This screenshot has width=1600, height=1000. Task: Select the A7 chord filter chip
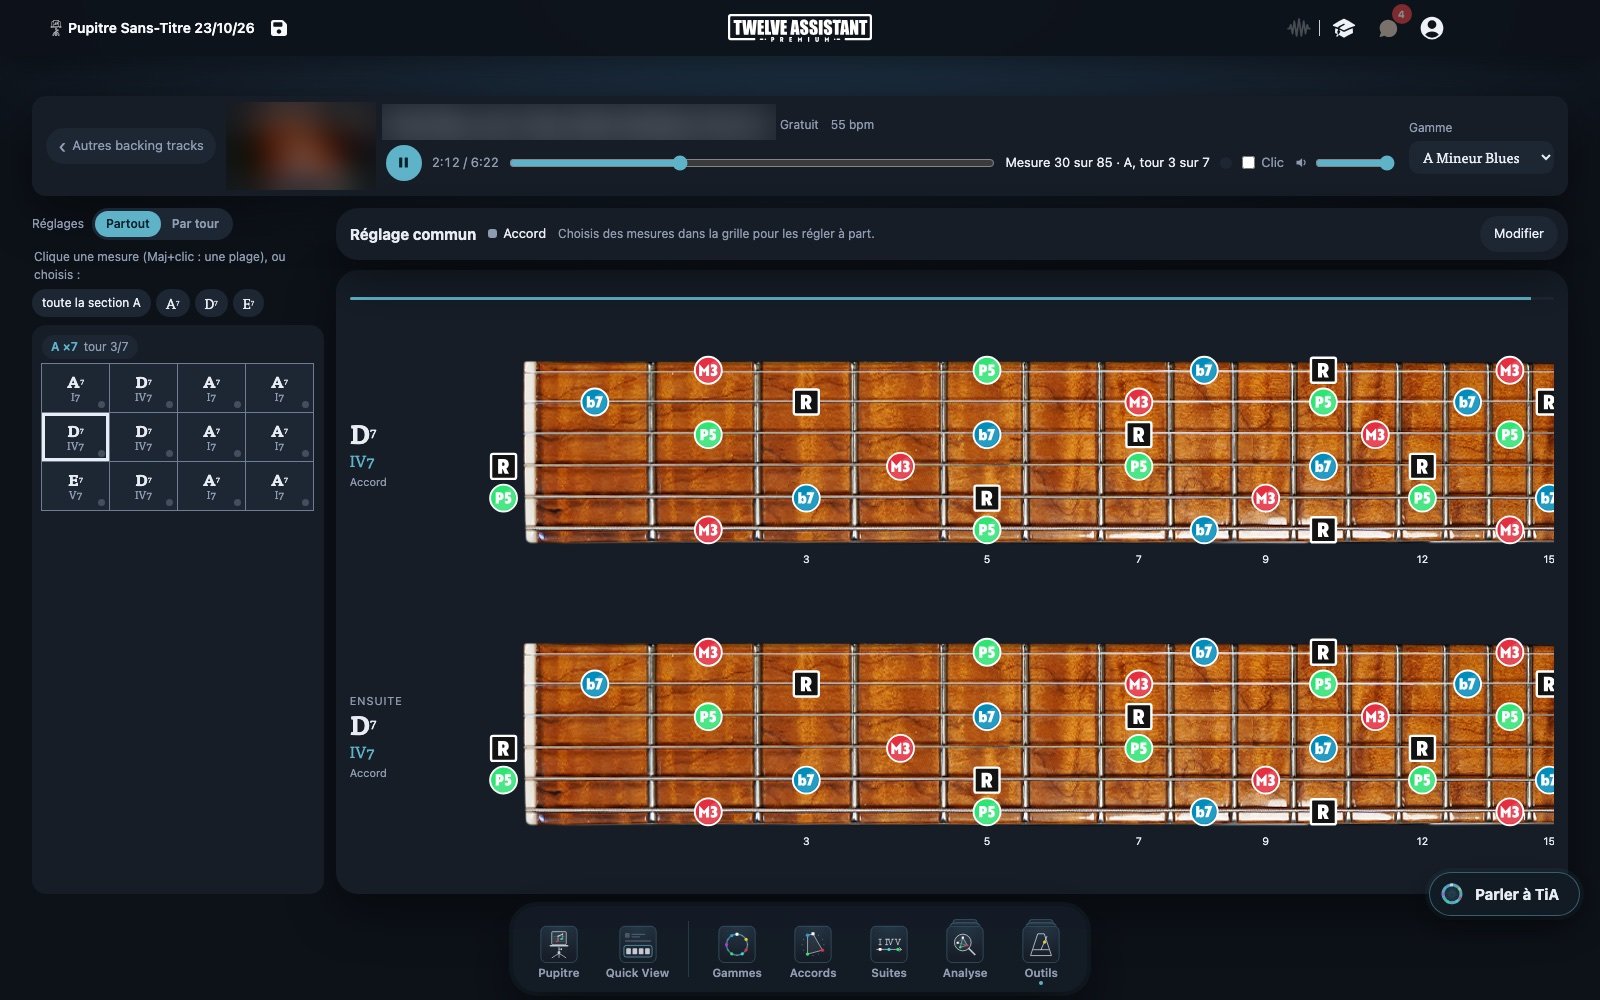pos(173,303)
